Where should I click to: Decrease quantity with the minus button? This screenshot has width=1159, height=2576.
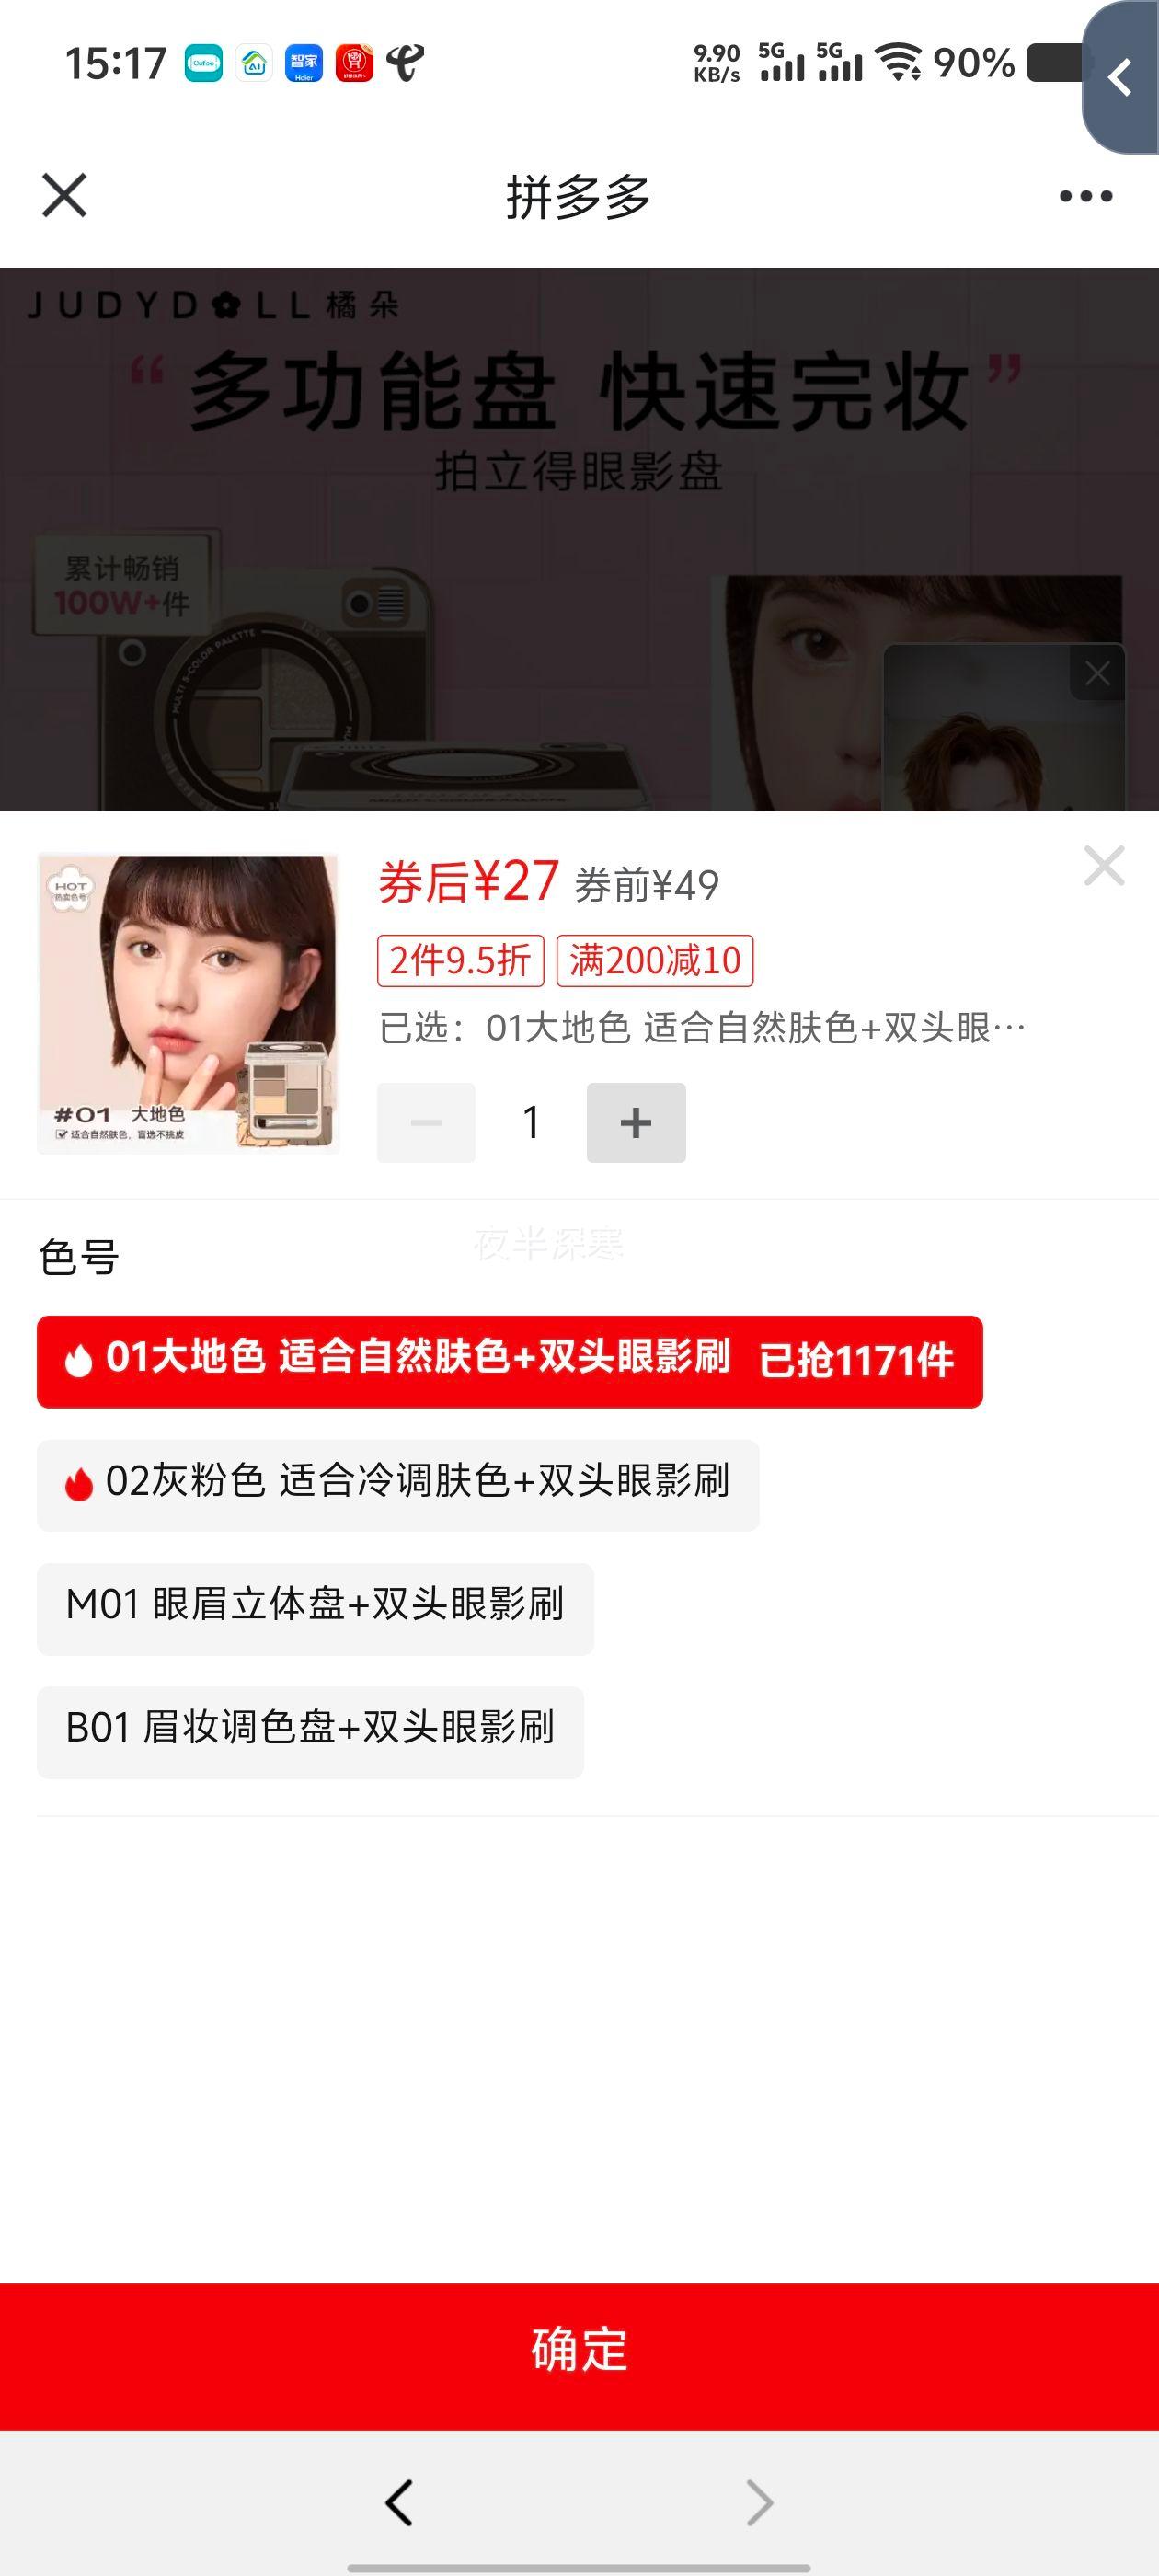[x=426, y=1122]
